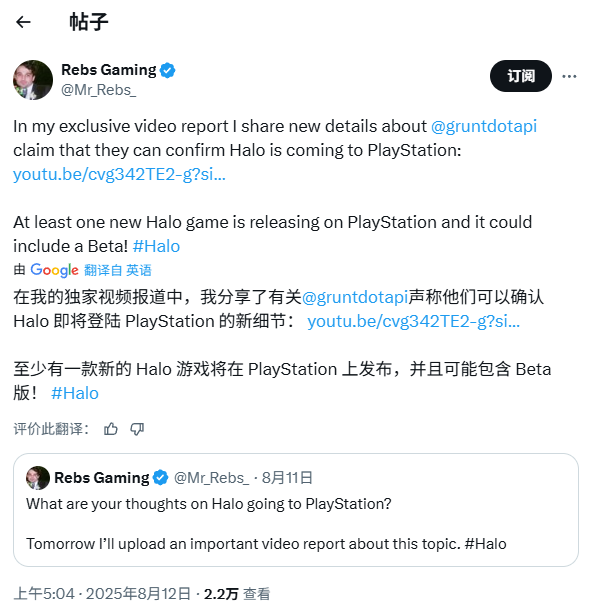
Task: Click the 订阅 subscribe button
Action: click(x=520, y=76)
